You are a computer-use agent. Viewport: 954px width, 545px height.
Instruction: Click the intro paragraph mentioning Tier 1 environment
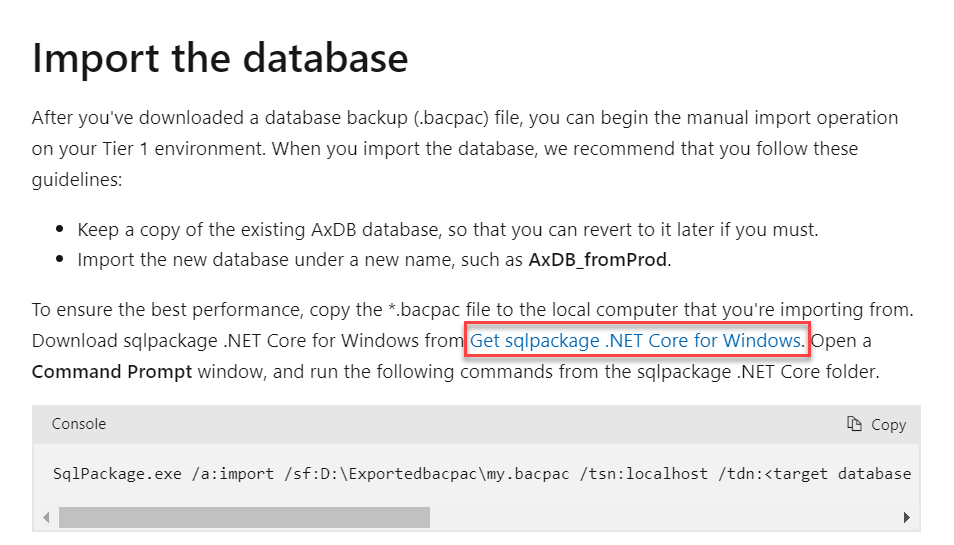tap(465, 149)
